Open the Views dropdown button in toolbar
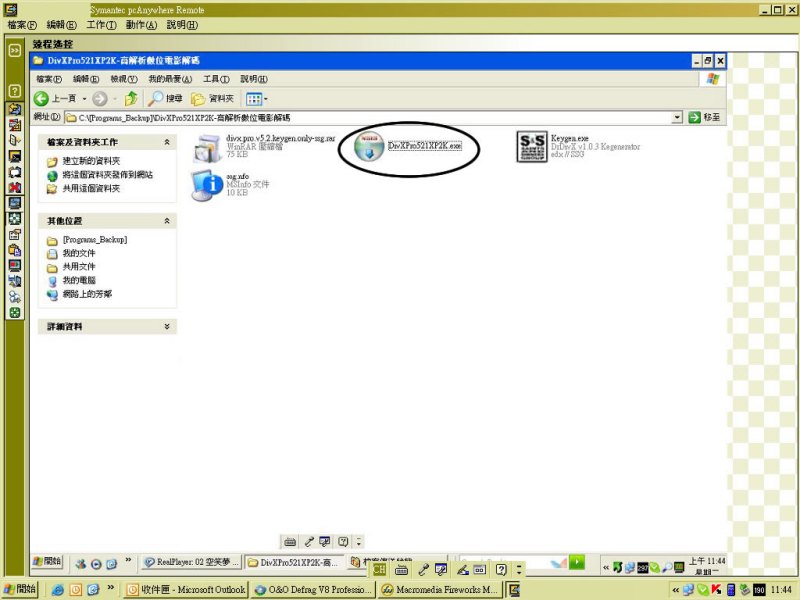800x600 pixels. tap(257, 98)
